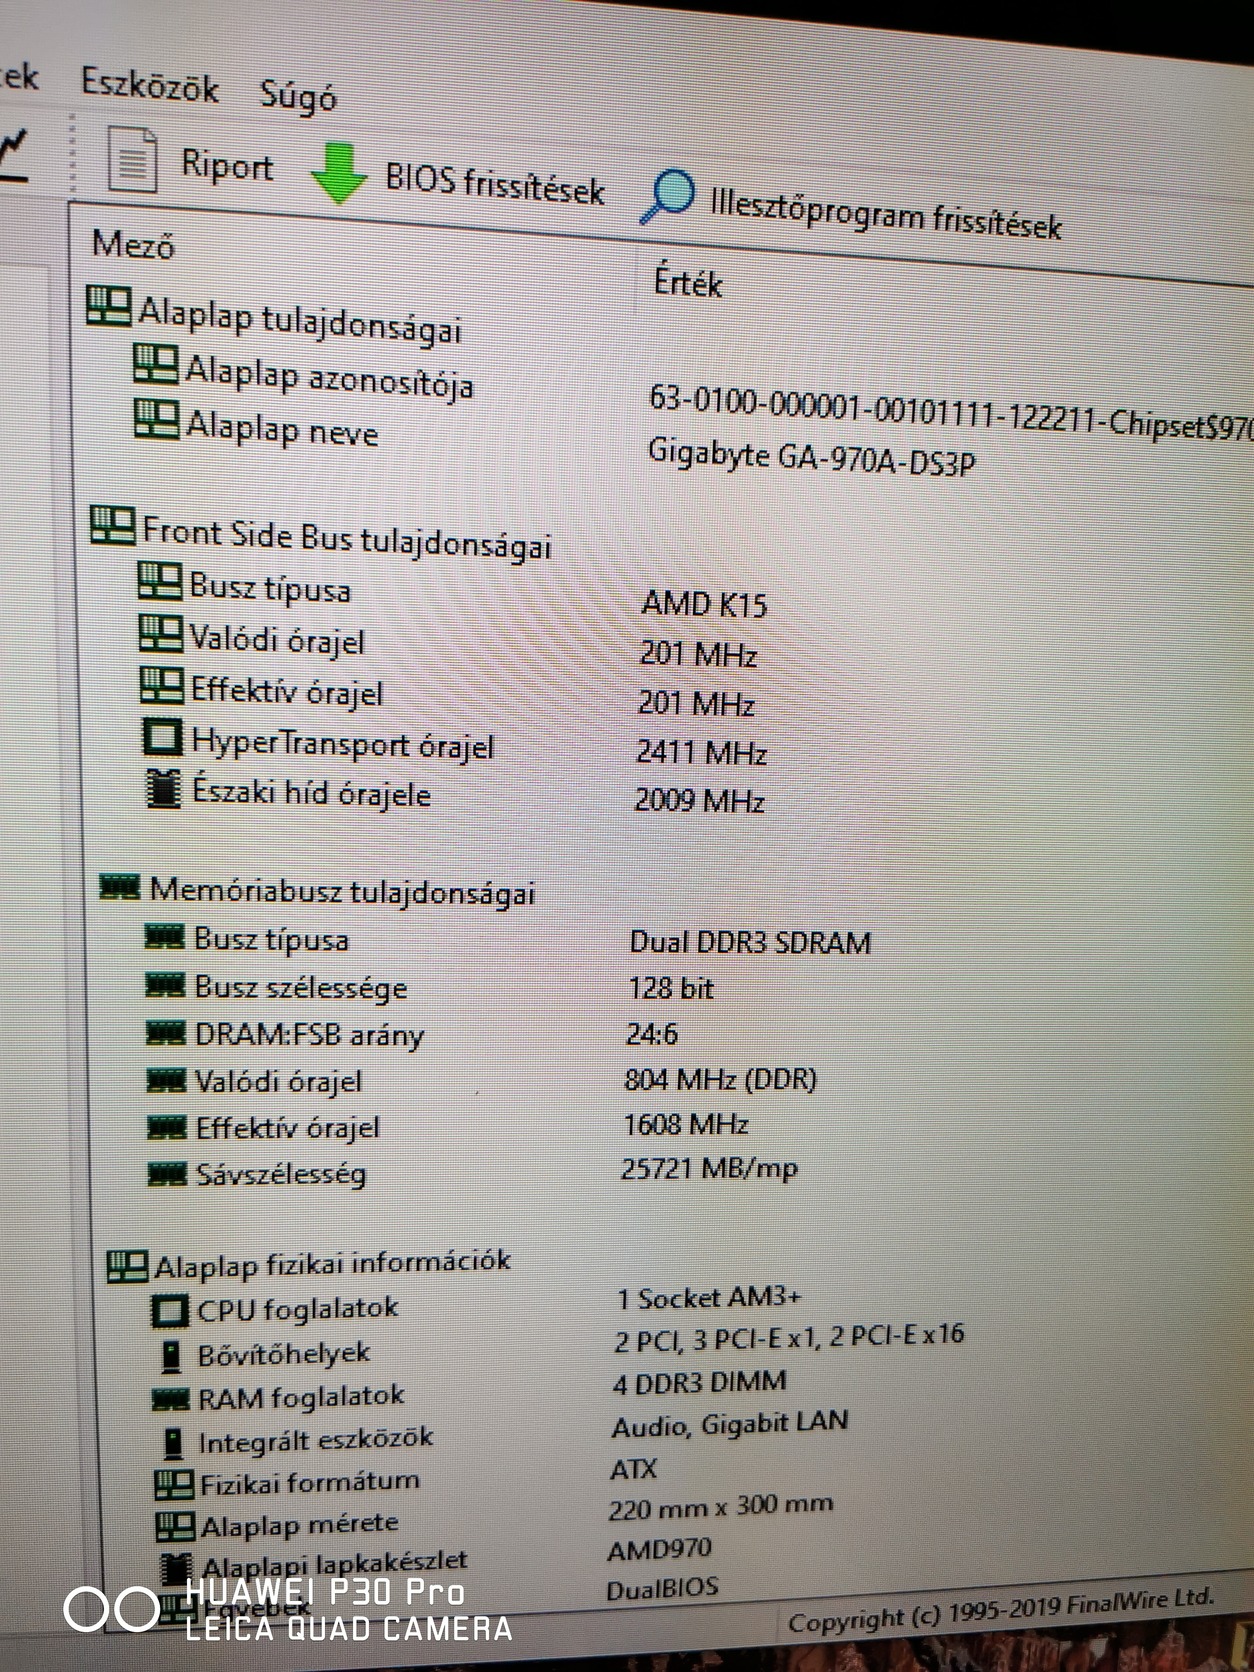Select Alaplap tulajdonságai heading text
The height and width of the screenshot is (1672, 1254).
[x=300, y=320]
